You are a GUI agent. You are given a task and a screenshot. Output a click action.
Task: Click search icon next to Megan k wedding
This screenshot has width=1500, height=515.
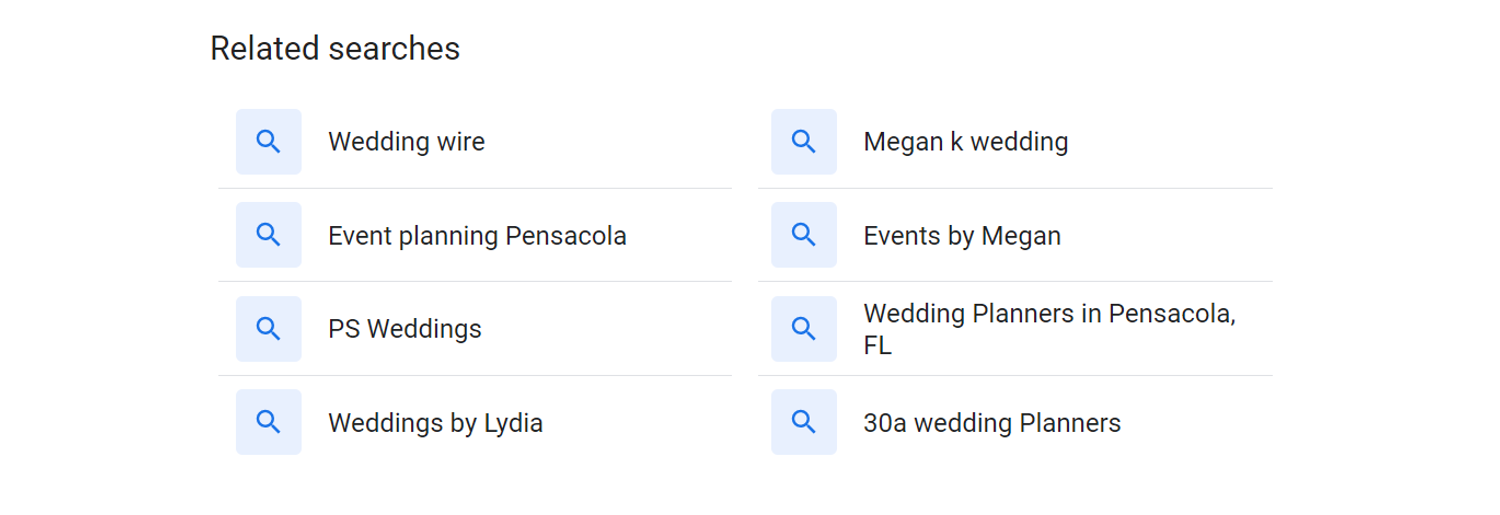pyautogui.click(x=804, y=141)
